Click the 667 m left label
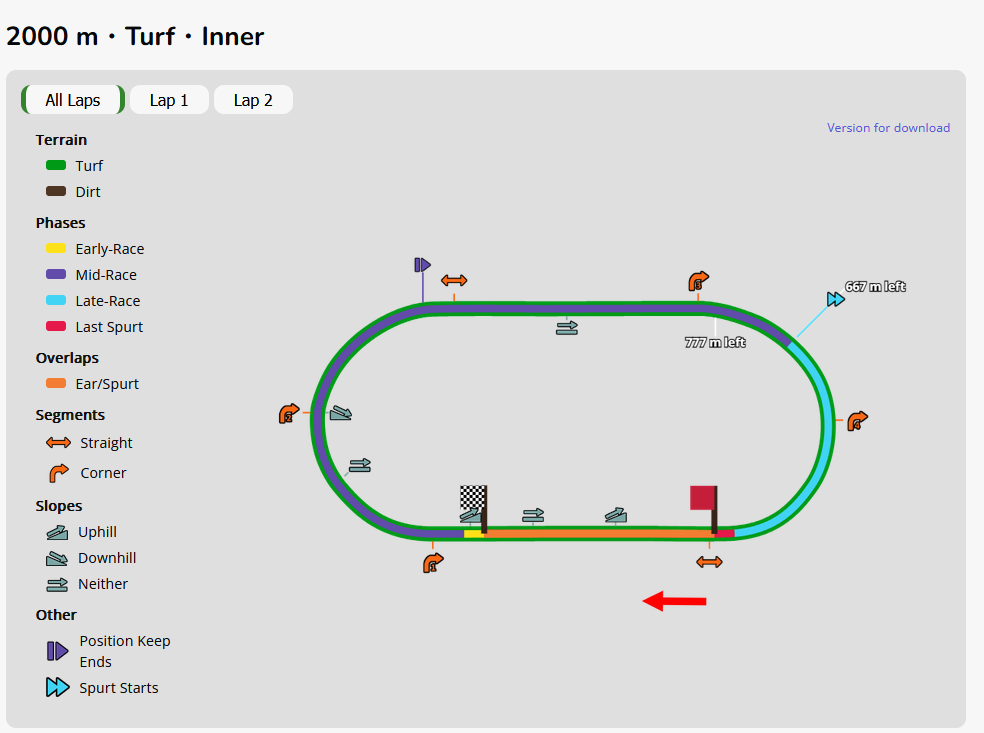 (875, 286)
